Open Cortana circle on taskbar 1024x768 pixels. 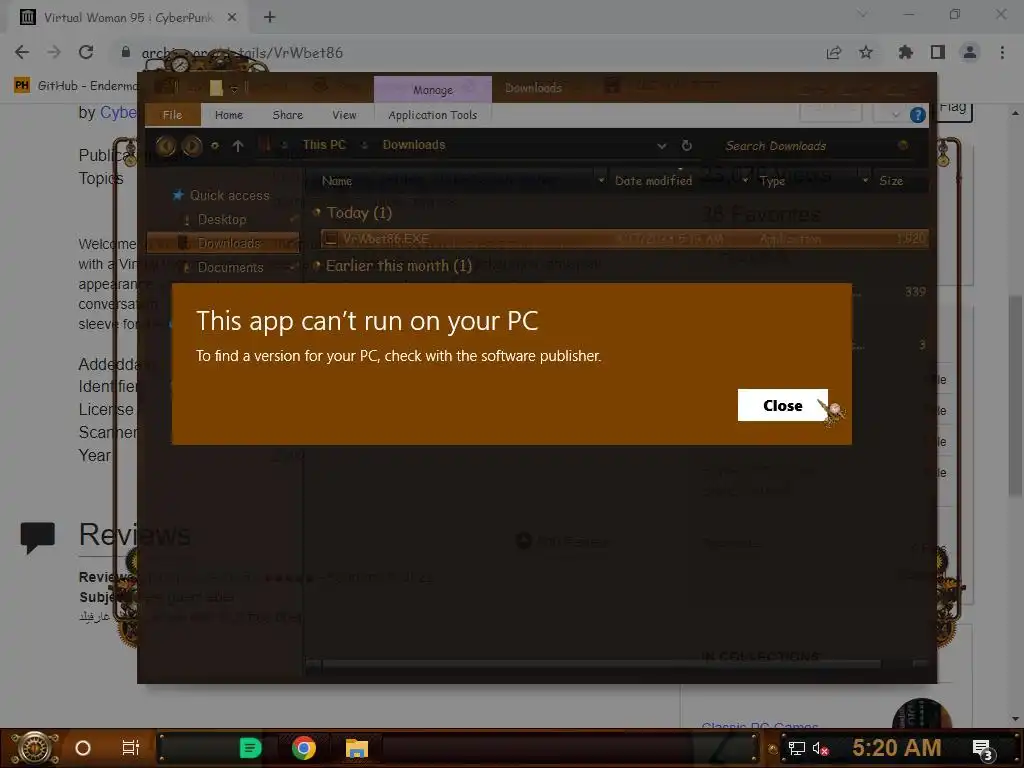coord(83,748)
